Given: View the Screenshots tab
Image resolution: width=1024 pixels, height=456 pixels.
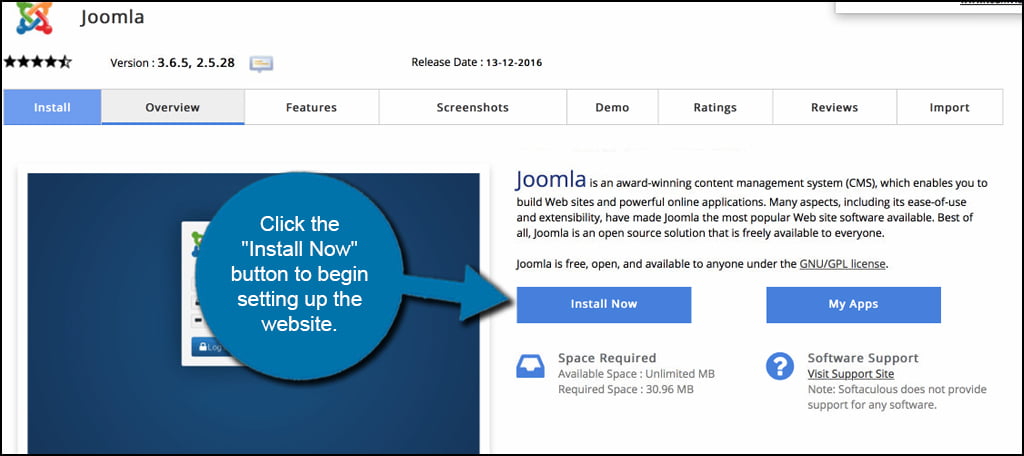Looking at the screenshot, I should pos(473,107).
